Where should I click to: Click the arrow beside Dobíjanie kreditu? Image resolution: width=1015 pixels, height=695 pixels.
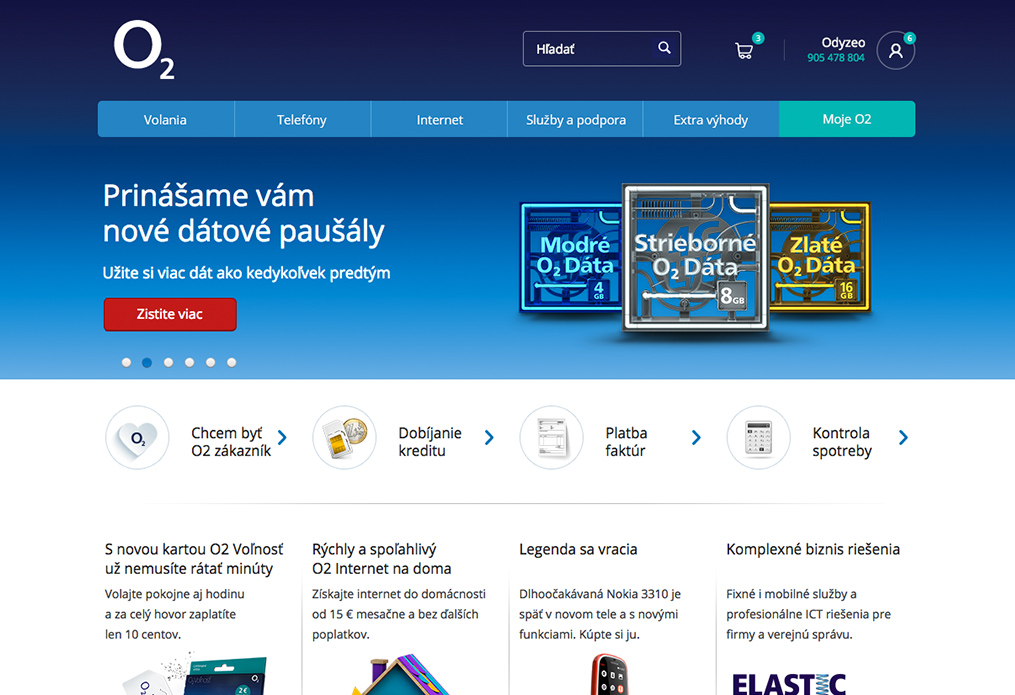click(489, 437)
